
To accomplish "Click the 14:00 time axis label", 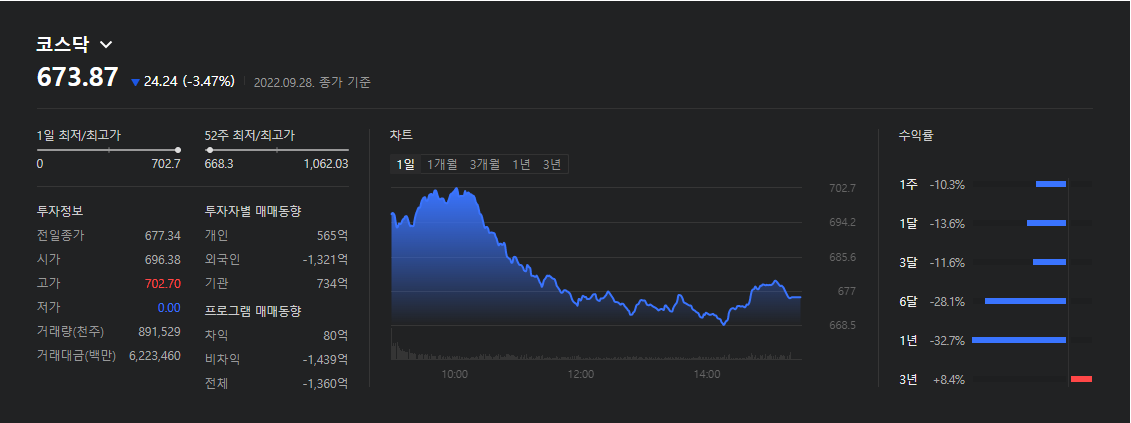I will pyautogui.click(x=707, y=374).
